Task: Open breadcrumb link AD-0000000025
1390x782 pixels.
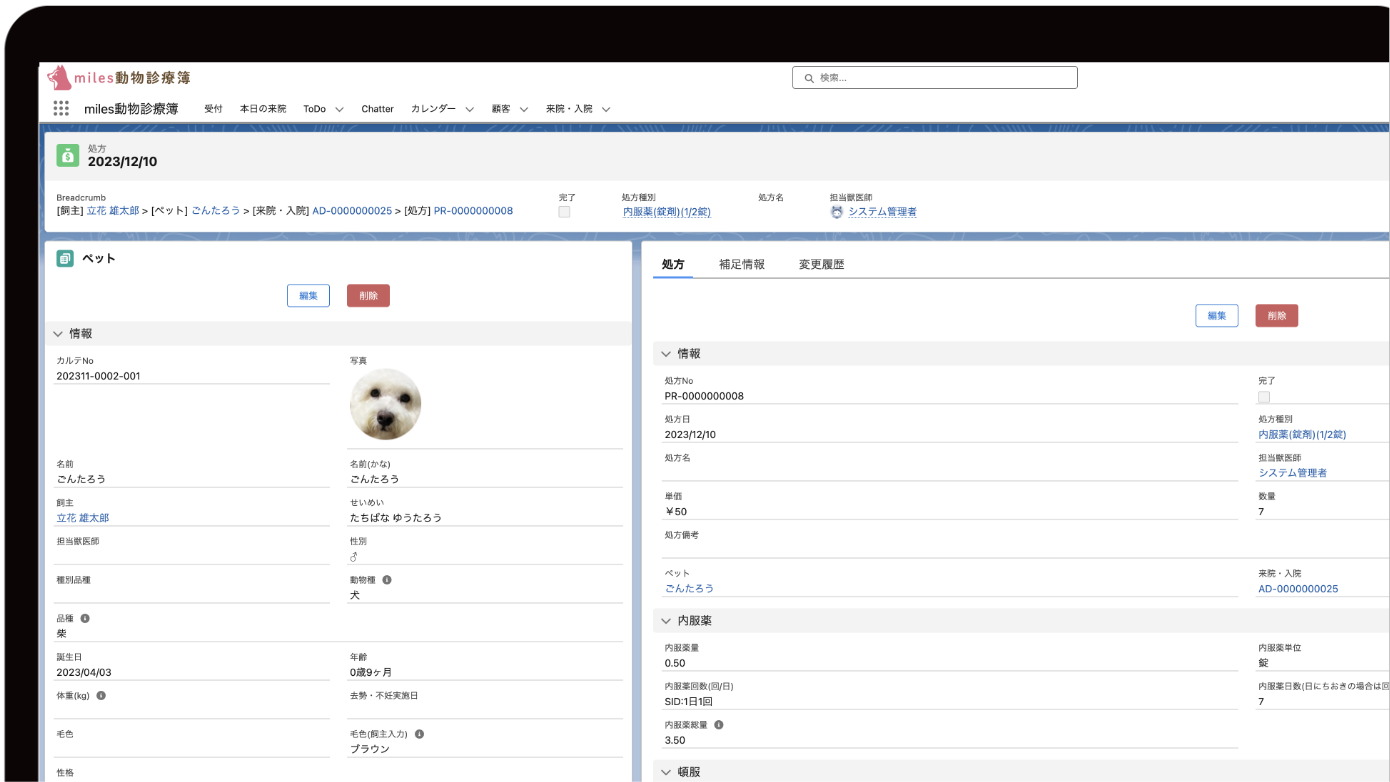Action: coord(352,211)
